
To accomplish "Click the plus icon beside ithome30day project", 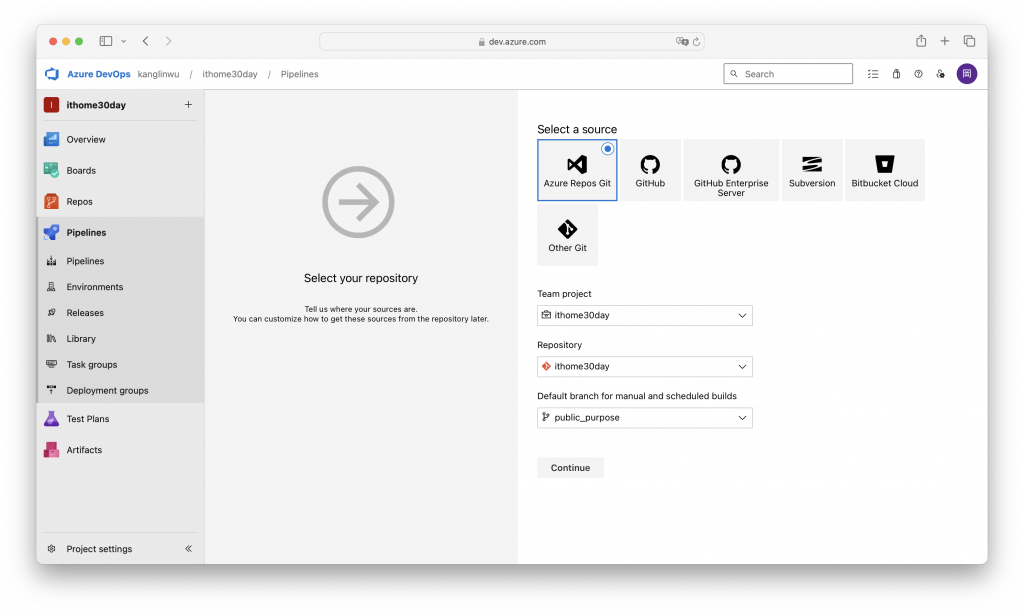I will point(188,105).
